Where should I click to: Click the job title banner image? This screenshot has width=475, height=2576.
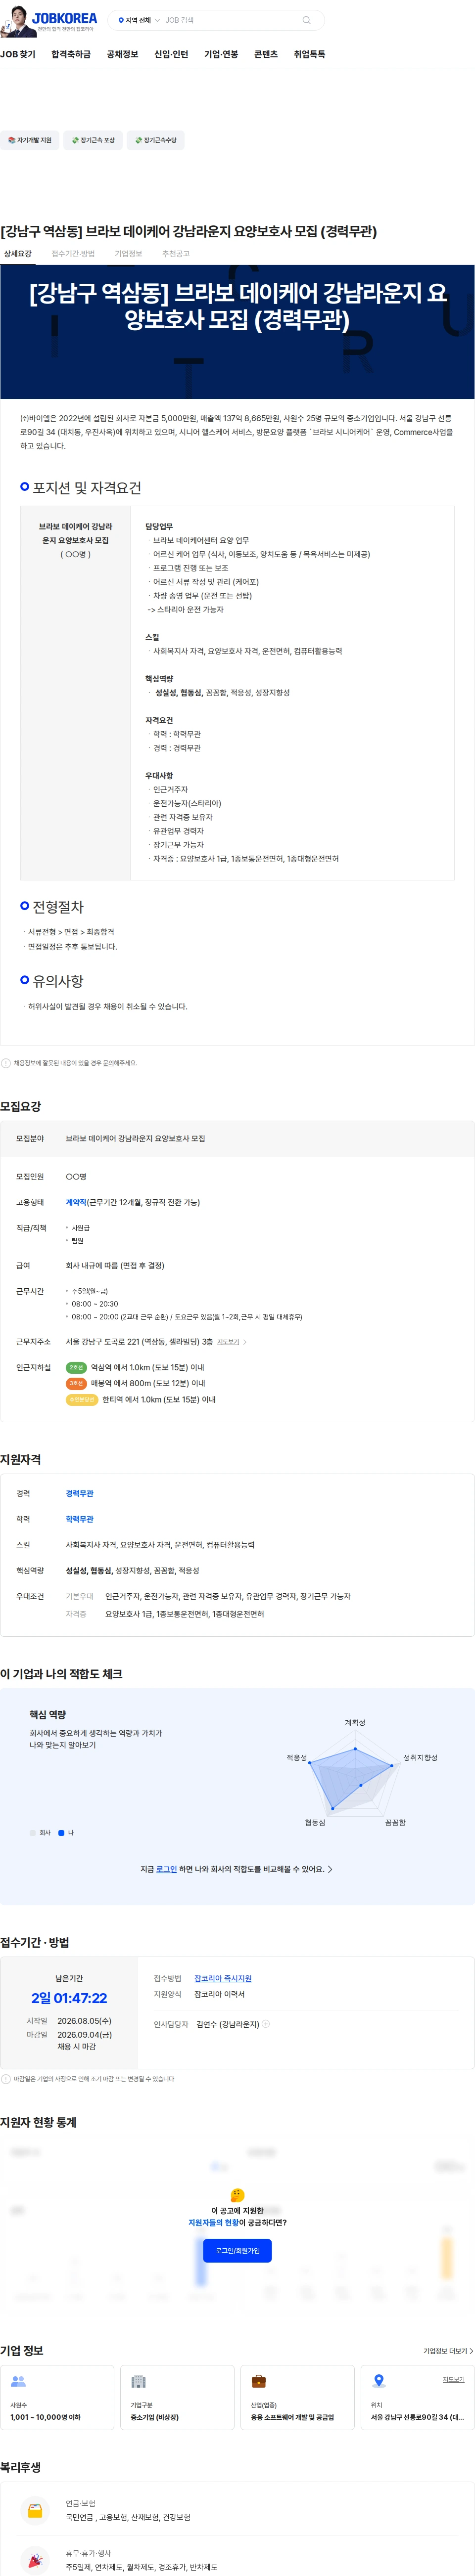237,331
